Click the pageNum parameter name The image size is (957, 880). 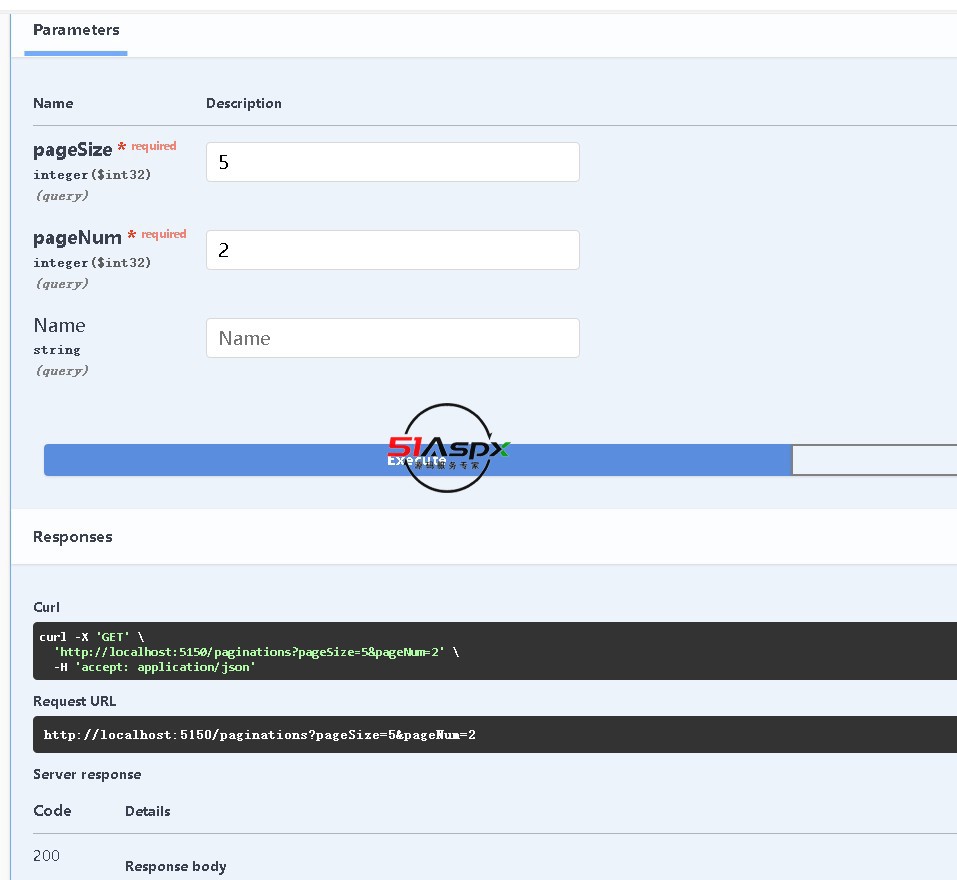[x=78, y=237]
